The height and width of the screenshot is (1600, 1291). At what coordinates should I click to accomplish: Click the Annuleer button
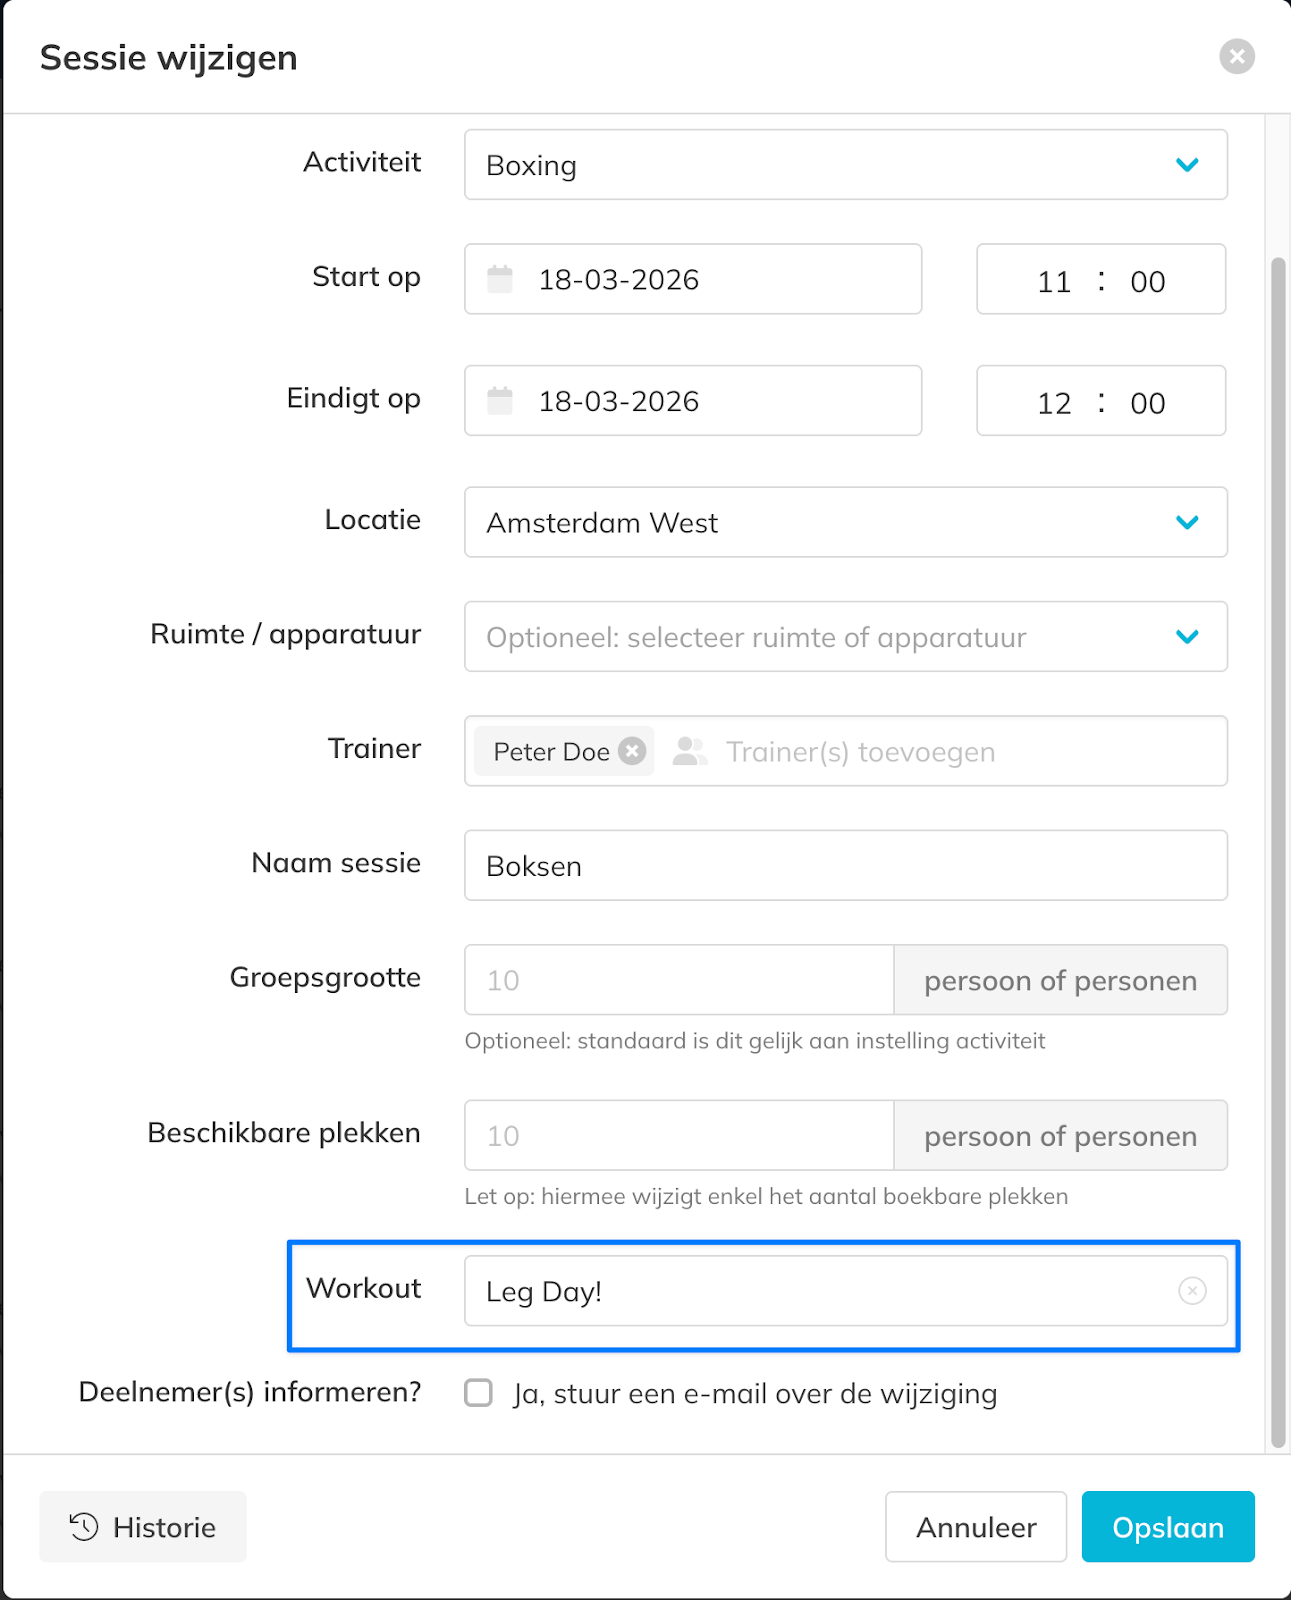coord(975,1527)
